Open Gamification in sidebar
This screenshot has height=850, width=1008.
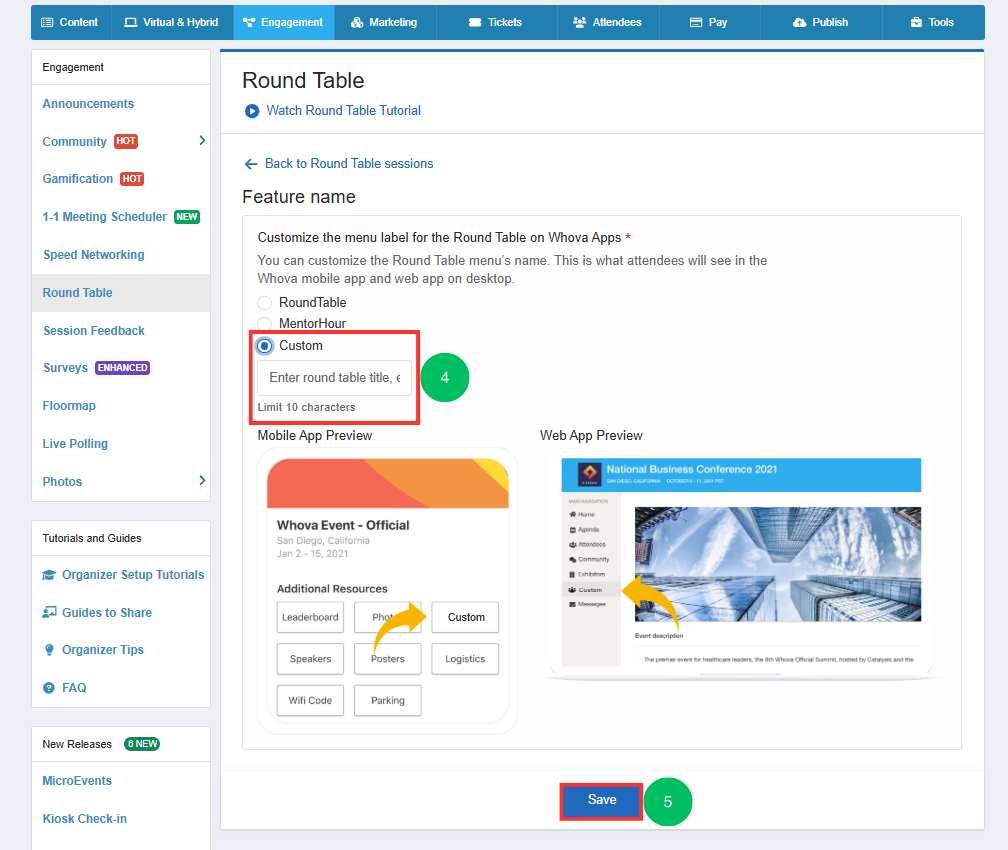[78, 179]
